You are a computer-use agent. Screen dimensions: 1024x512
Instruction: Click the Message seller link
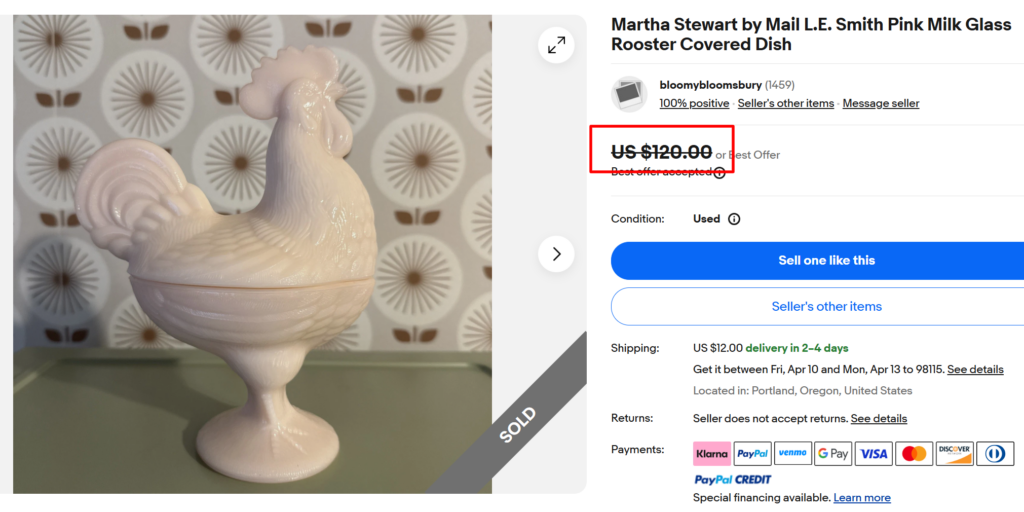[880, 104]
